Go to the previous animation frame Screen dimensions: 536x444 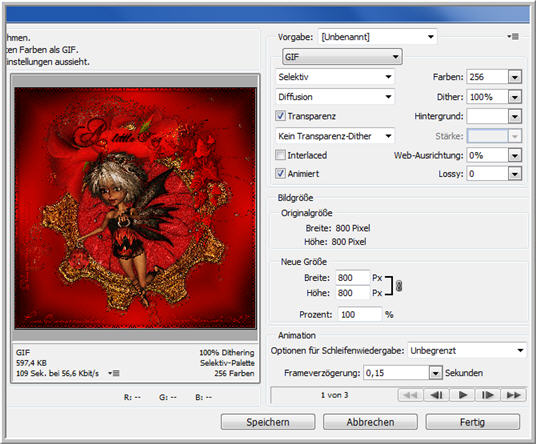(x=437, y=395)
